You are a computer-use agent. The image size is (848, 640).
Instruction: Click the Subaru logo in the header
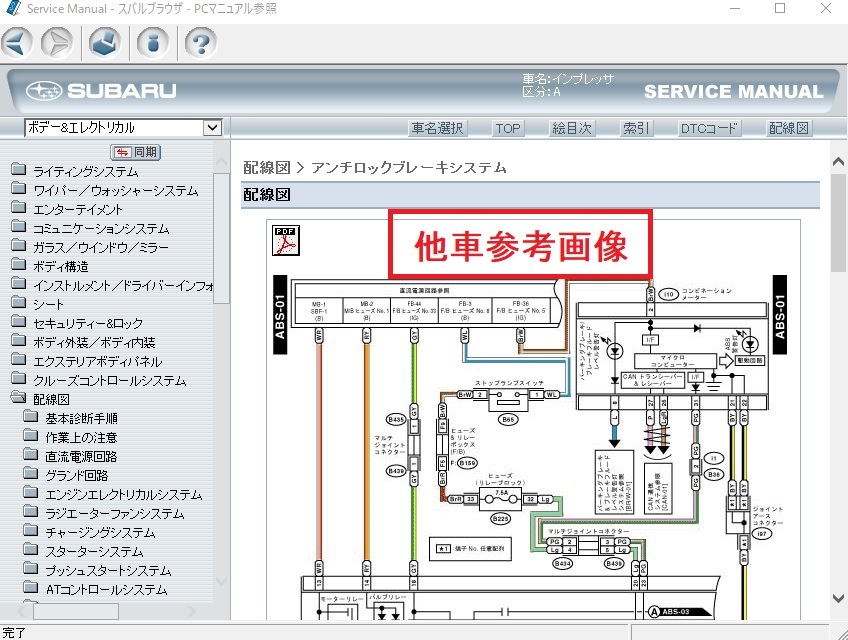coord(101,91)
